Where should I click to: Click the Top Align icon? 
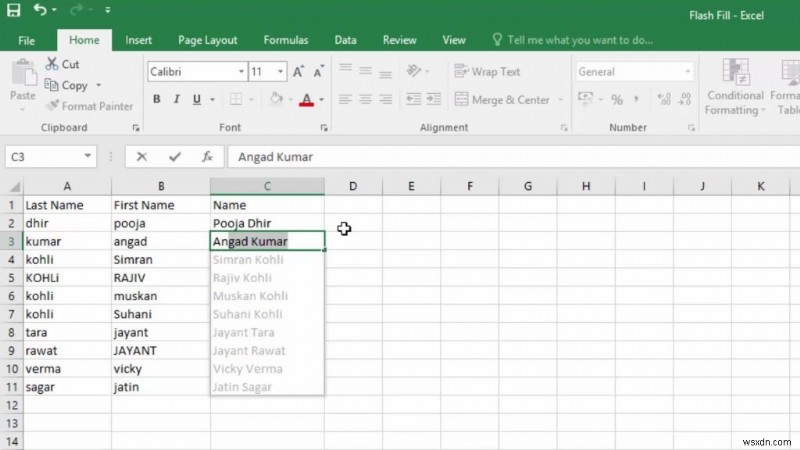[345, 70]
